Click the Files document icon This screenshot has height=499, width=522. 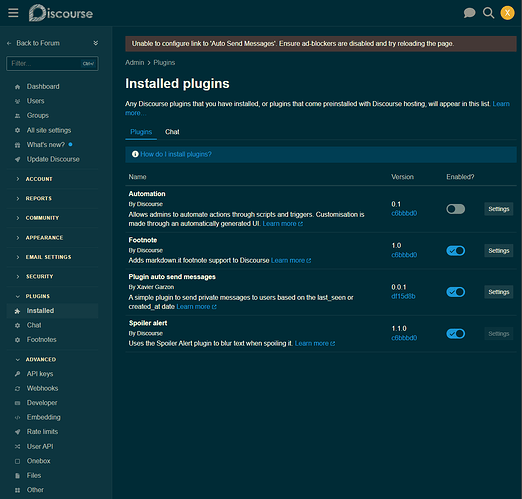pyautogui.click(x=18, y=476)
